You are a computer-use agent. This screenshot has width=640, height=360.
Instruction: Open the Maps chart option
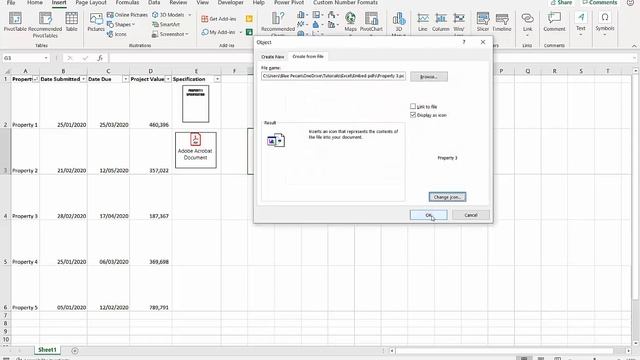(350, 22)
